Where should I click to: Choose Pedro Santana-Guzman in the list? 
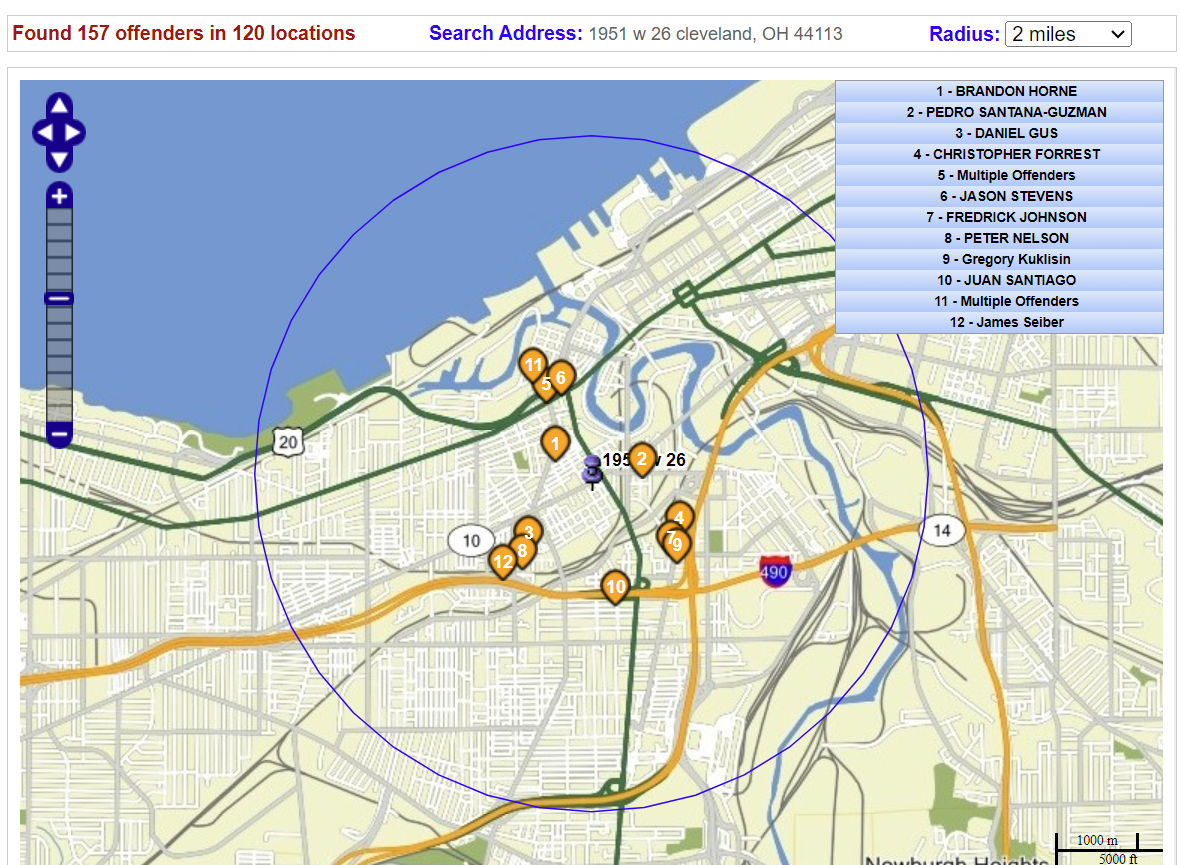999,112
